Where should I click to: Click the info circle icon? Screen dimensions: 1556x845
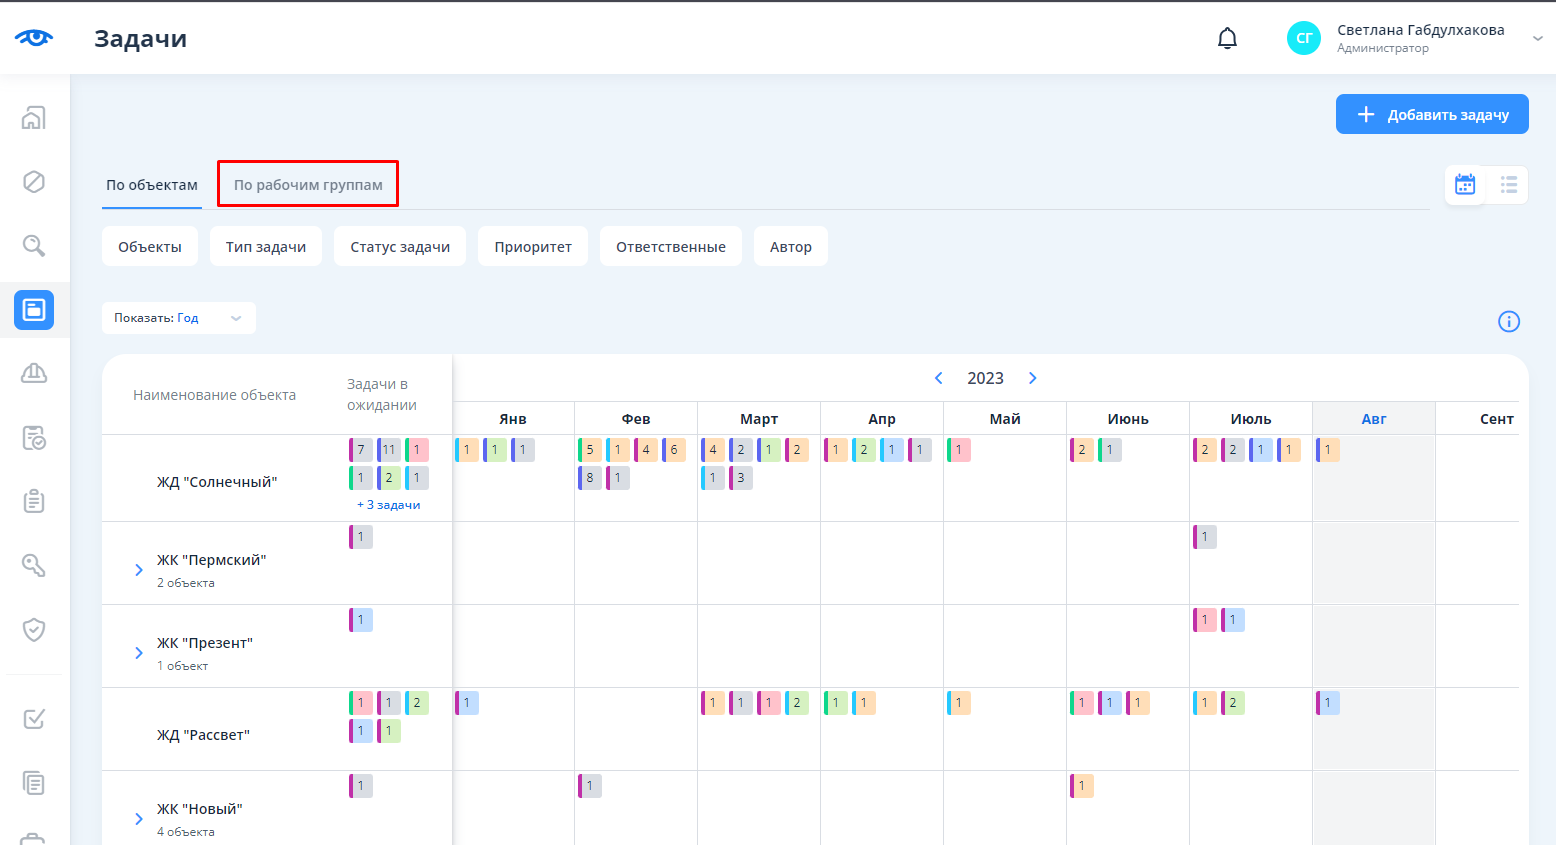point(1509,321)
